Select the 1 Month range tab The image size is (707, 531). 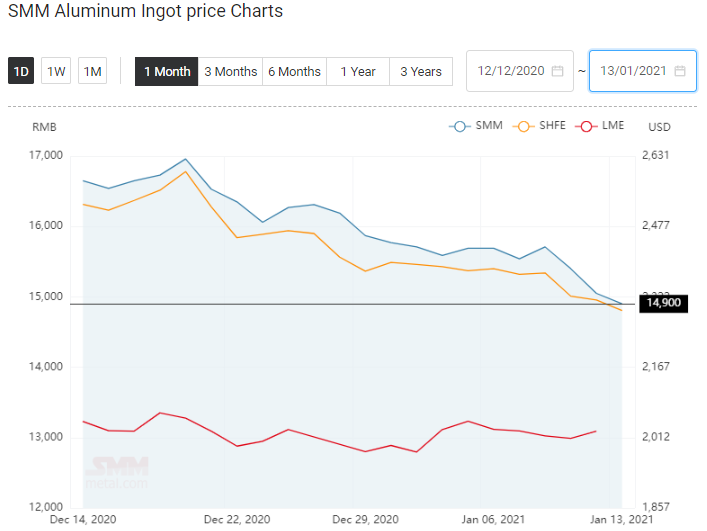[166, 71]
